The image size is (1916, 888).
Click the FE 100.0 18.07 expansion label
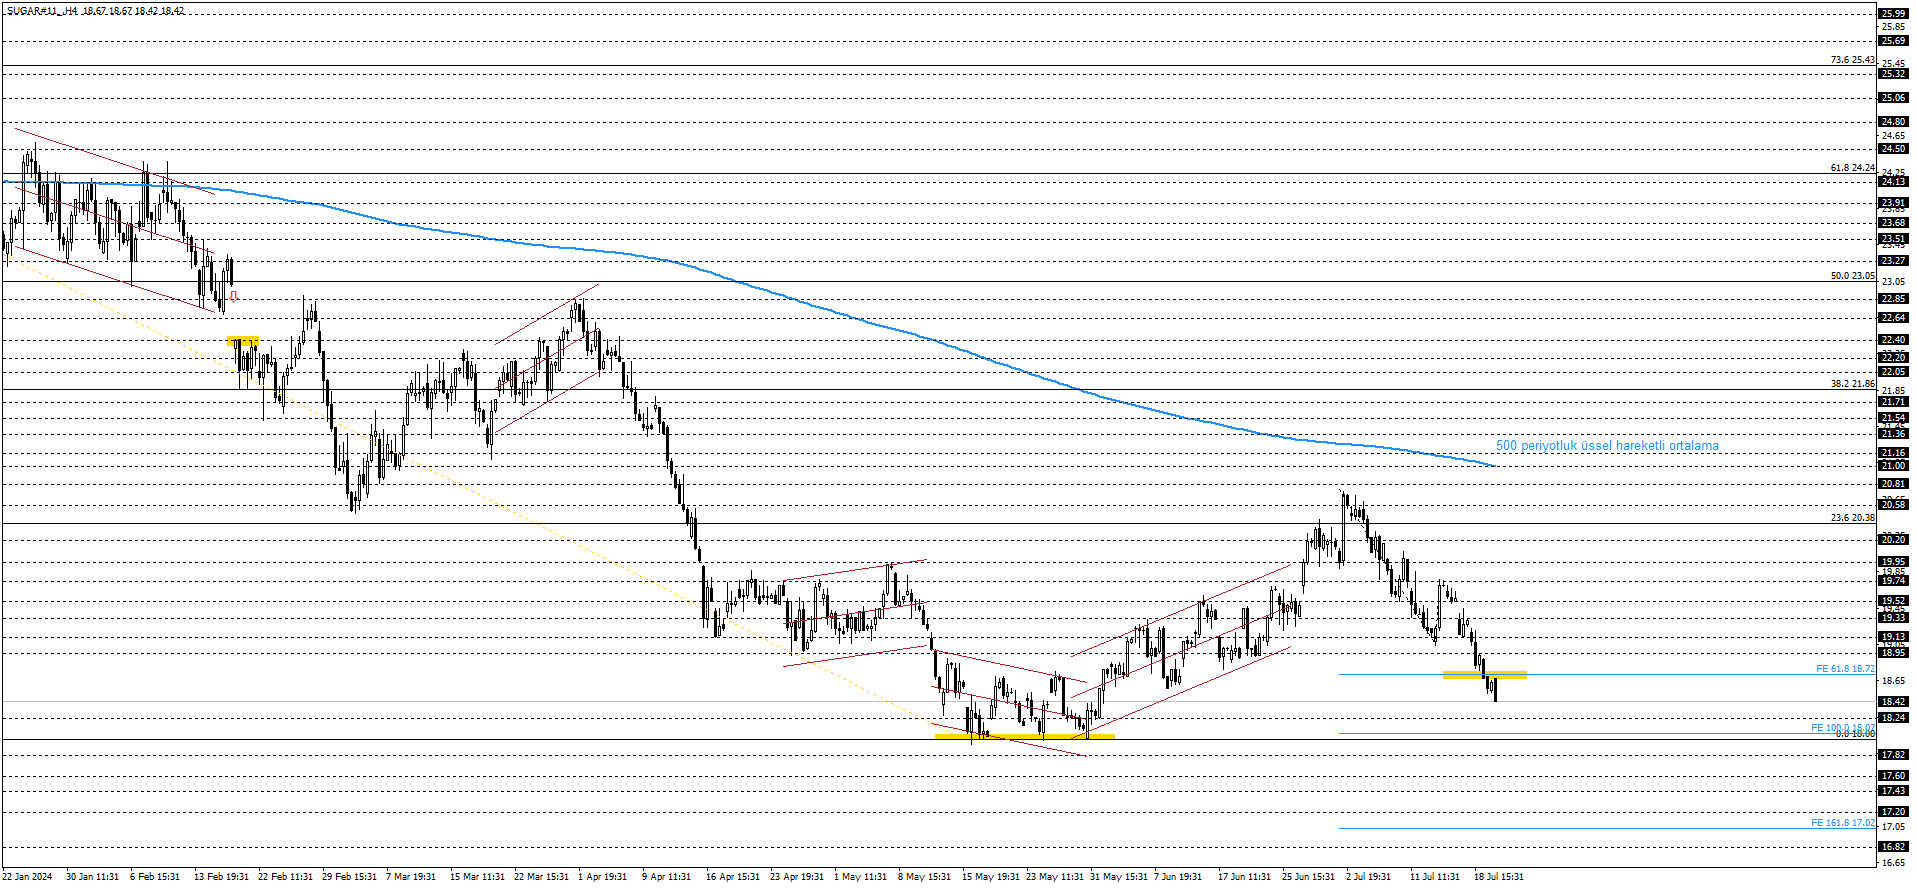pos(1843,728)
